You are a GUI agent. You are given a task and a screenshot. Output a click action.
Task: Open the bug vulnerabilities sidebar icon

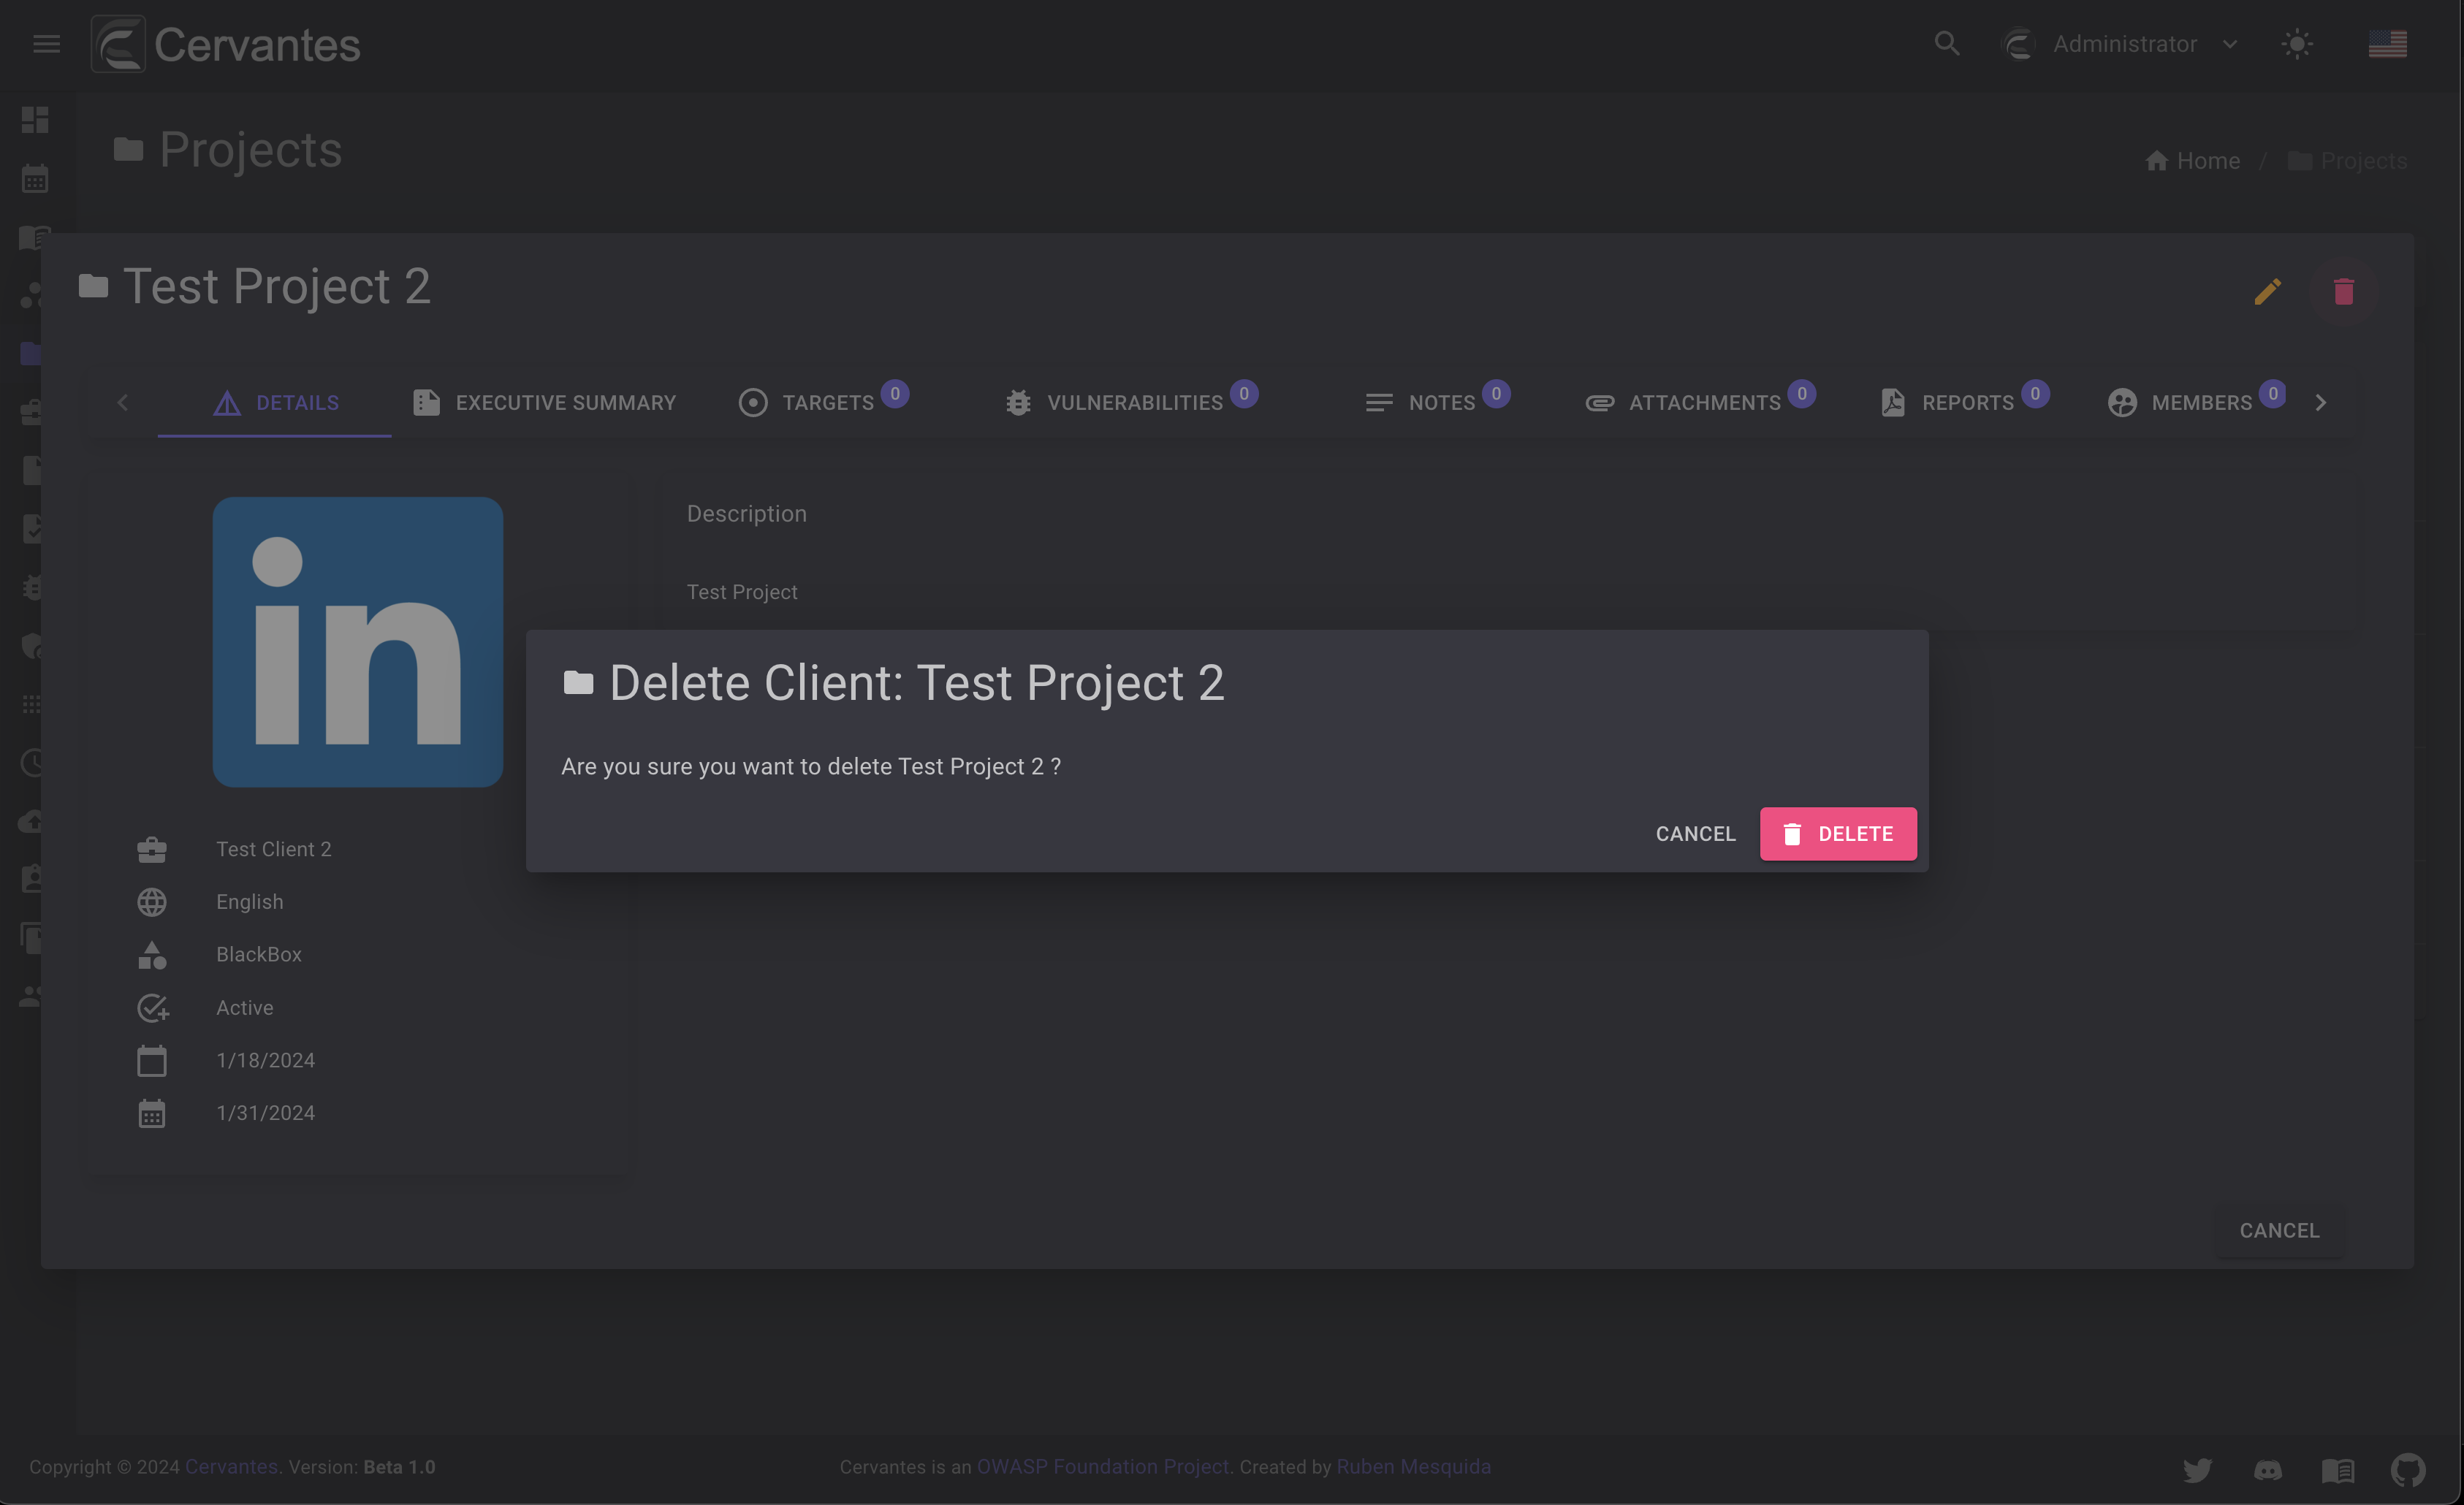pyautogui.click(x=32, y=587)
